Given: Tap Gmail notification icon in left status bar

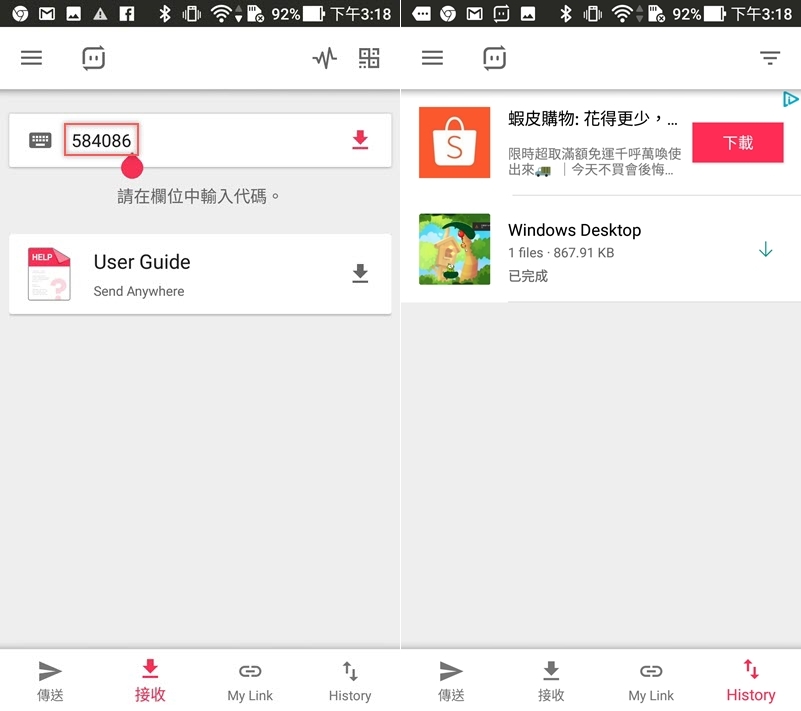Looking at the screenshot, I should 47,14.
